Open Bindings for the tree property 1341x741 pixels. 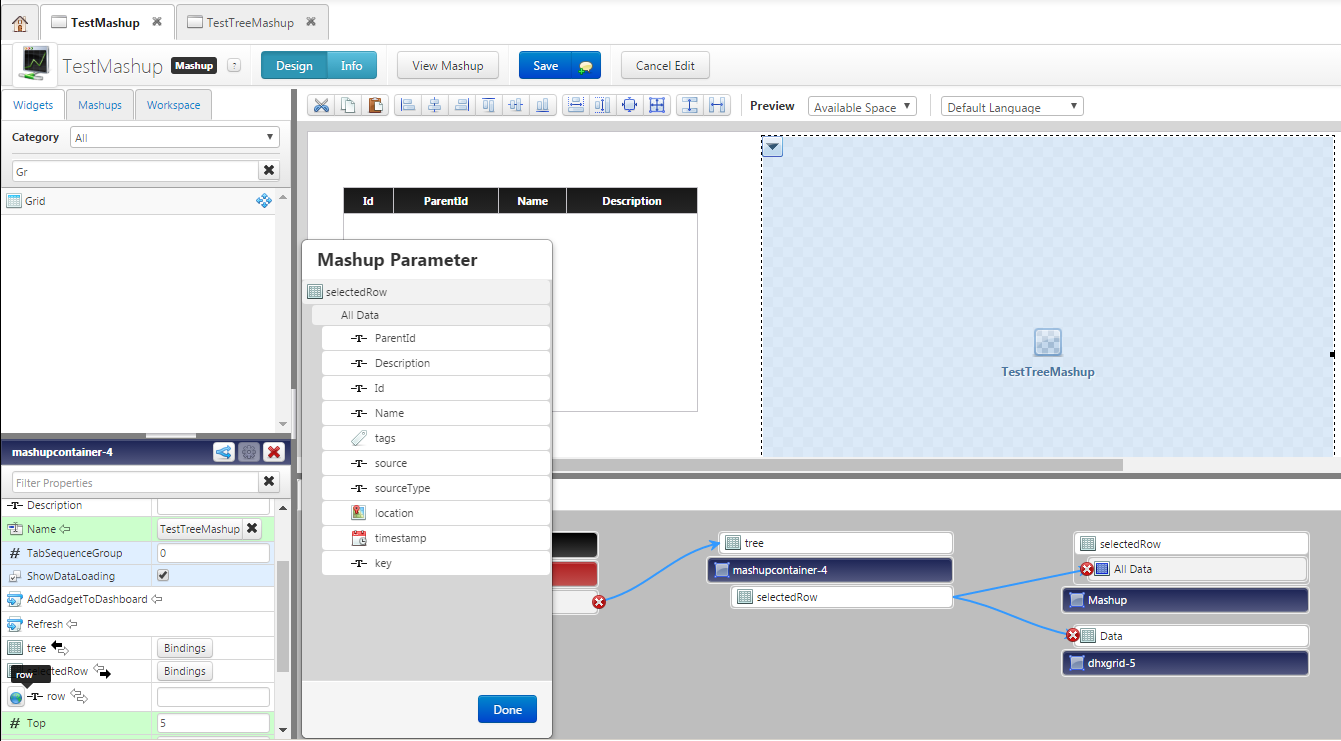tap(184, 648)
